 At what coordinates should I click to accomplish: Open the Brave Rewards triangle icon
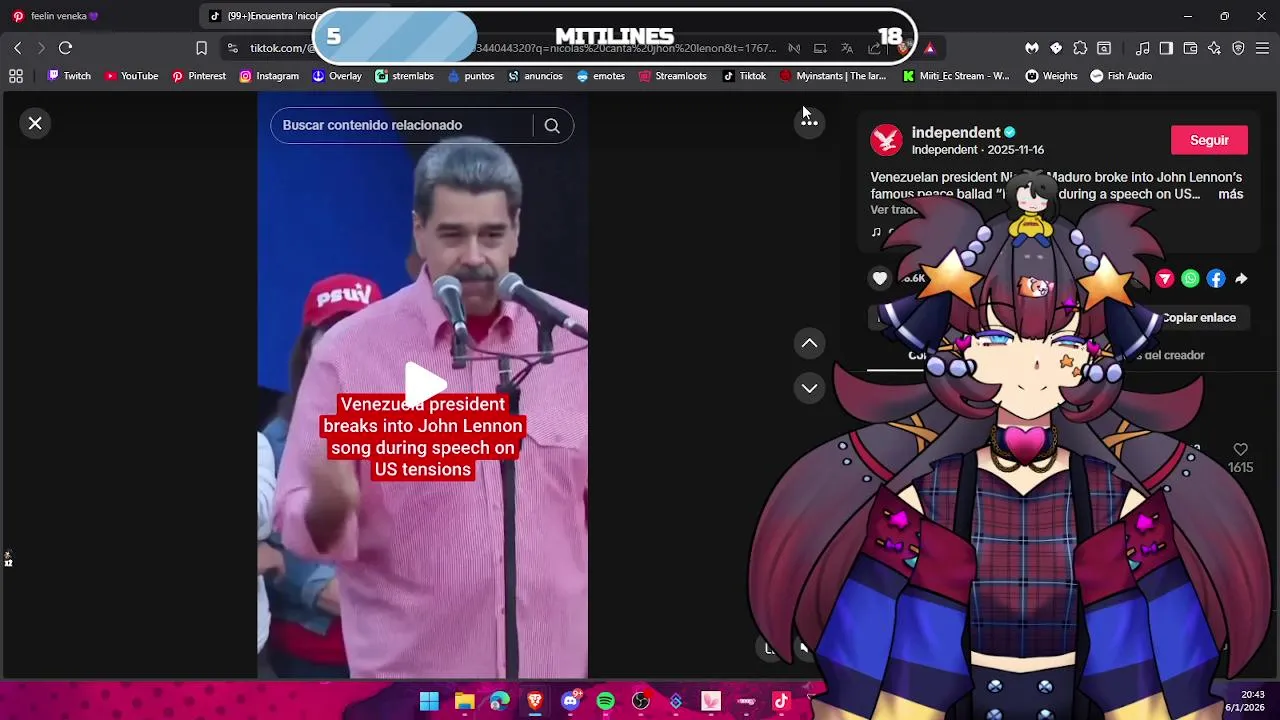tap(929, 48)
